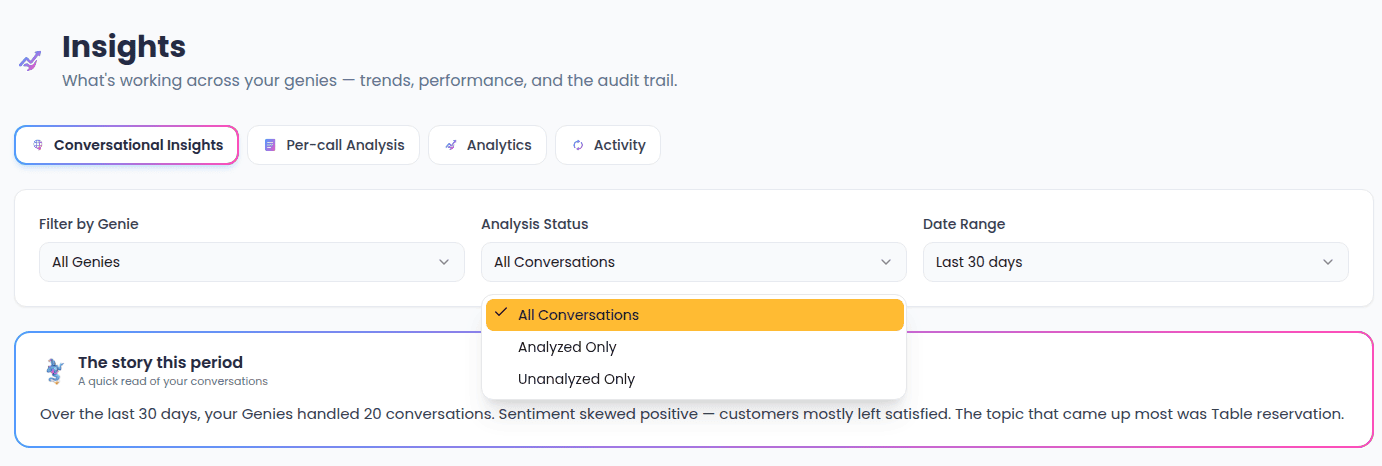Select Analyzed Only option

694,347
